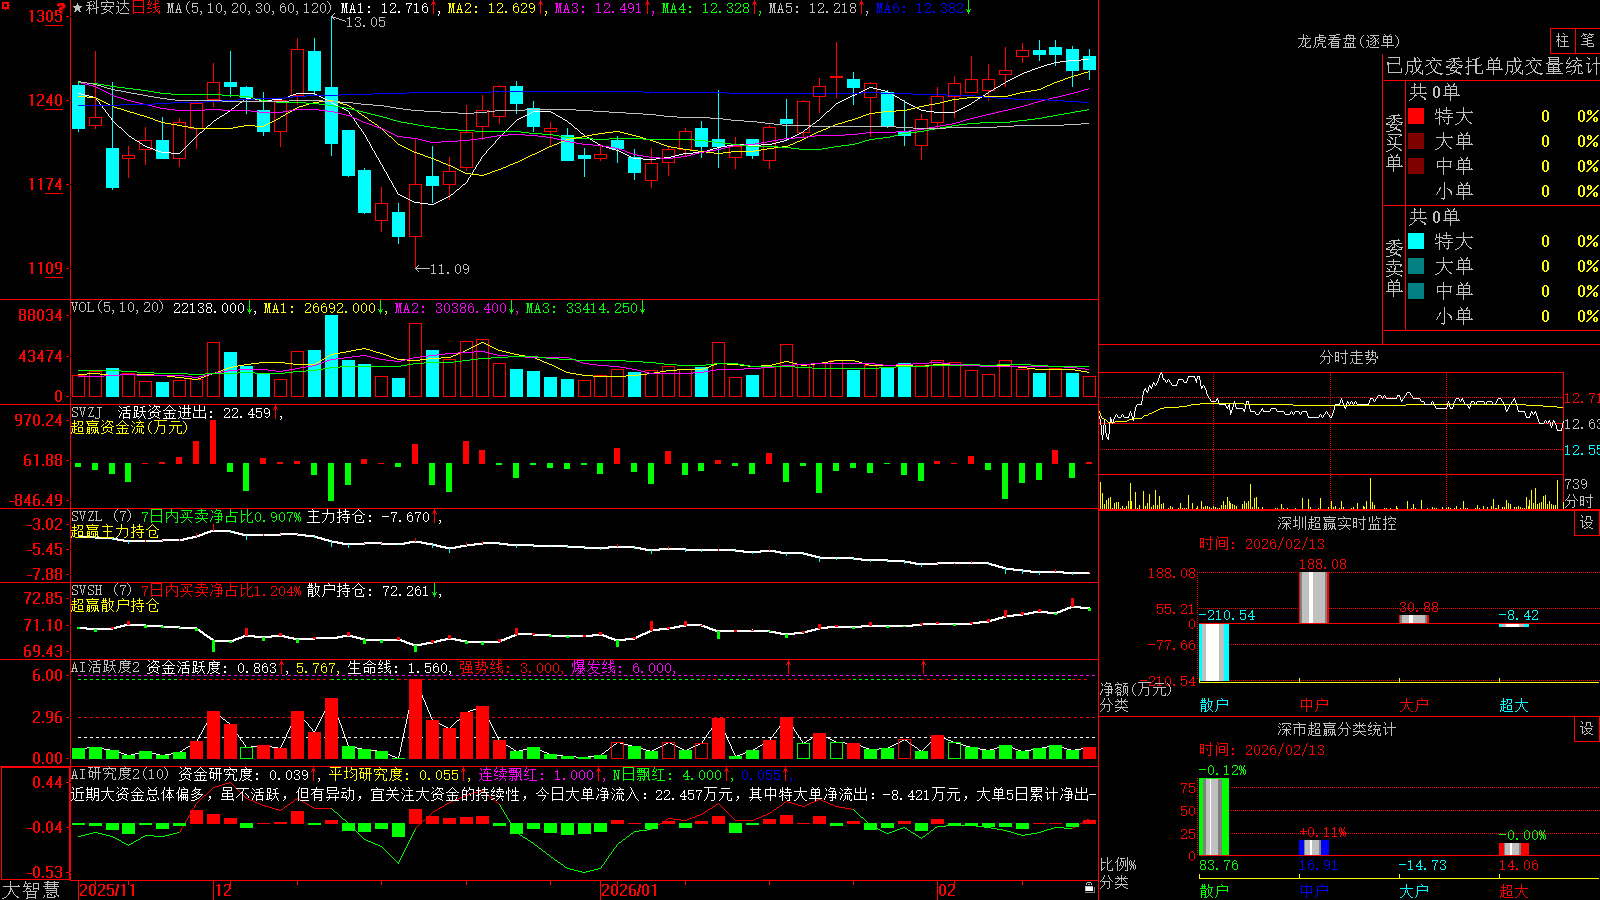Click the 科安达 stock name
The width and height of the screenshot is (1600, 900).
tap(108, 8)
